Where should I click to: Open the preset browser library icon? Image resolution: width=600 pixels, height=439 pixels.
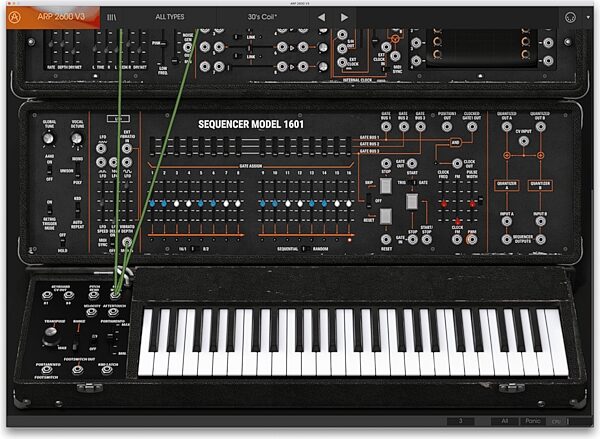coord(111,17)
